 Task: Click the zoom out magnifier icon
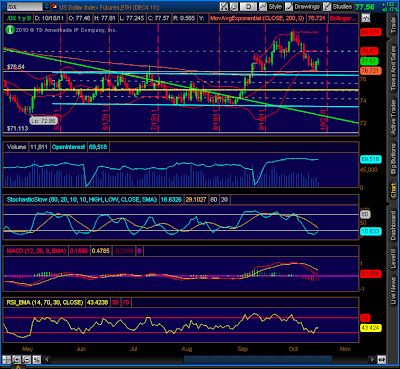(27, 360)
